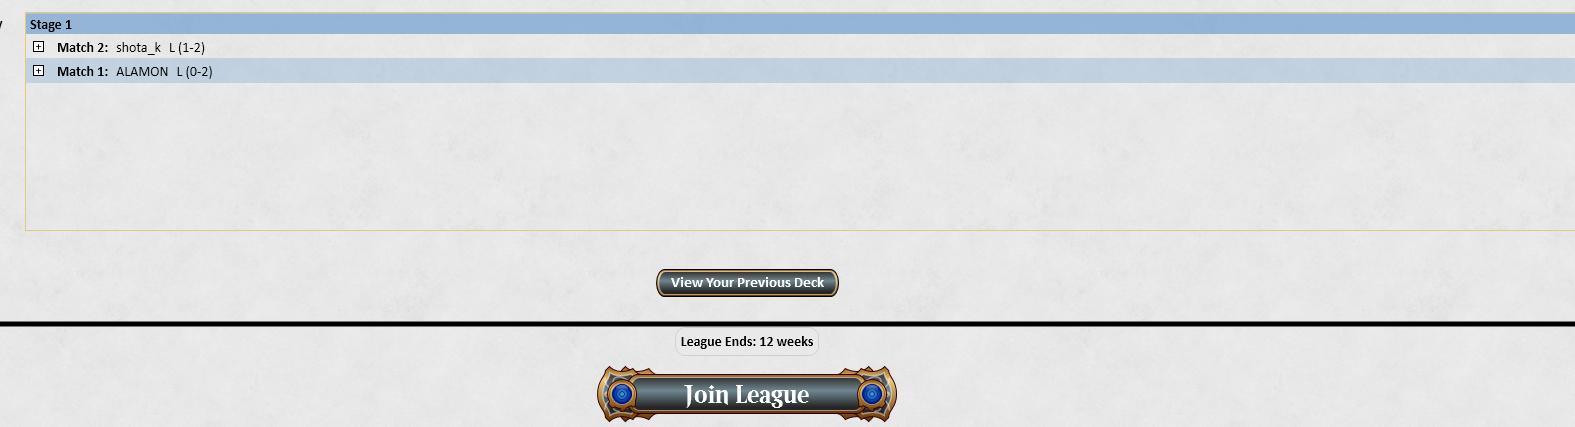
Task: Click the Join League button
Action: [x=747, y=394]
